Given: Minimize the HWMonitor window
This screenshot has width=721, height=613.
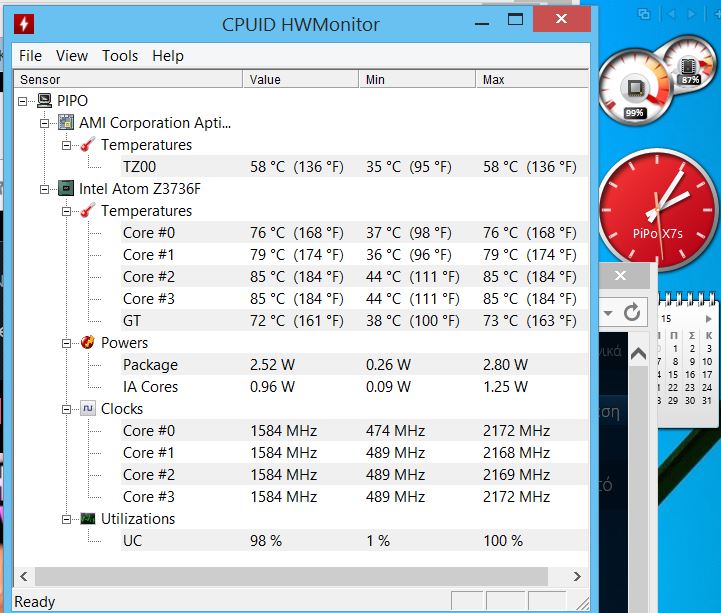Looking at the screenshot, I should [482, 21].
